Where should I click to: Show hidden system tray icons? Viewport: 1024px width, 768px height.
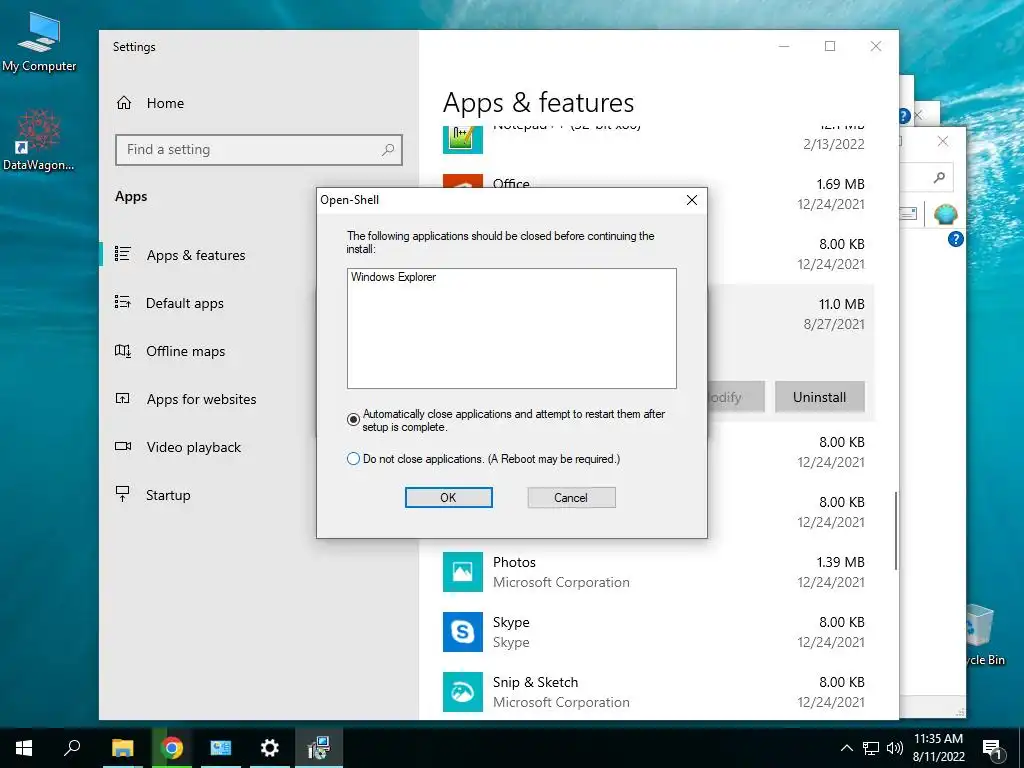[846, 748]
